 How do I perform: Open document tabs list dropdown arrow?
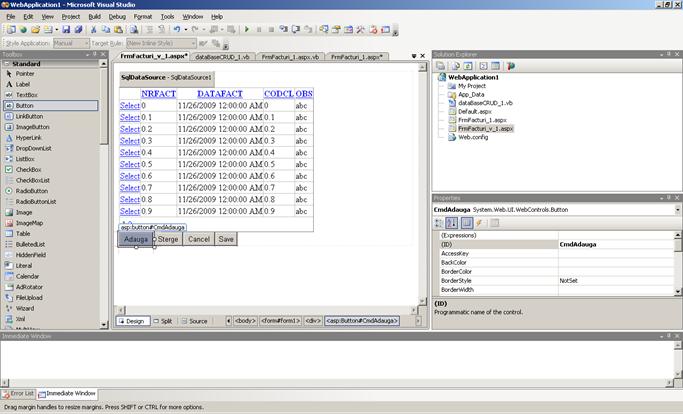point(414,56)
